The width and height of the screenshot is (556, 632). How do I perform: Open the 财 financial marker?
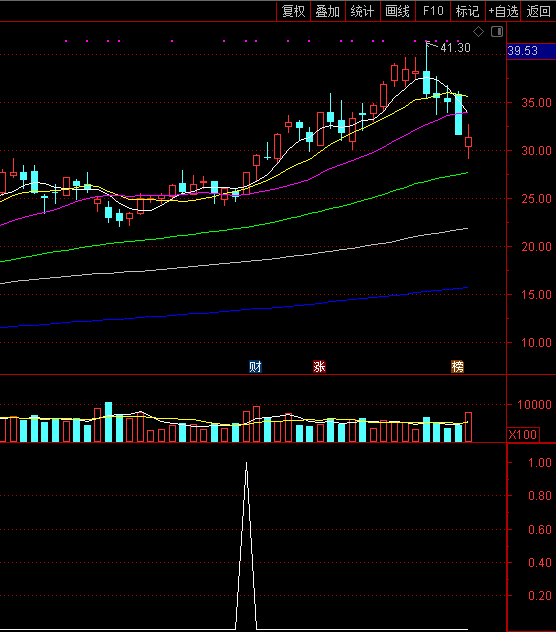(x=255, y=366)
